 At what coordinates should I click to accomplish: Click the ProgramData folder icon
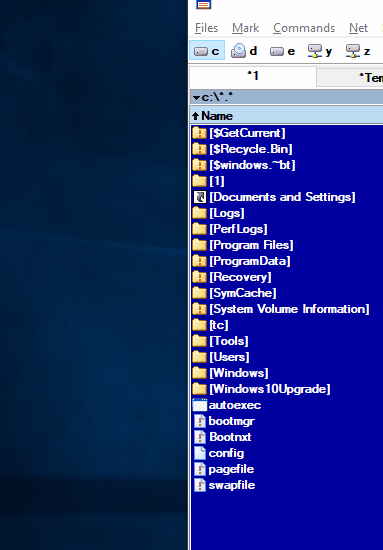click(200, 261)
